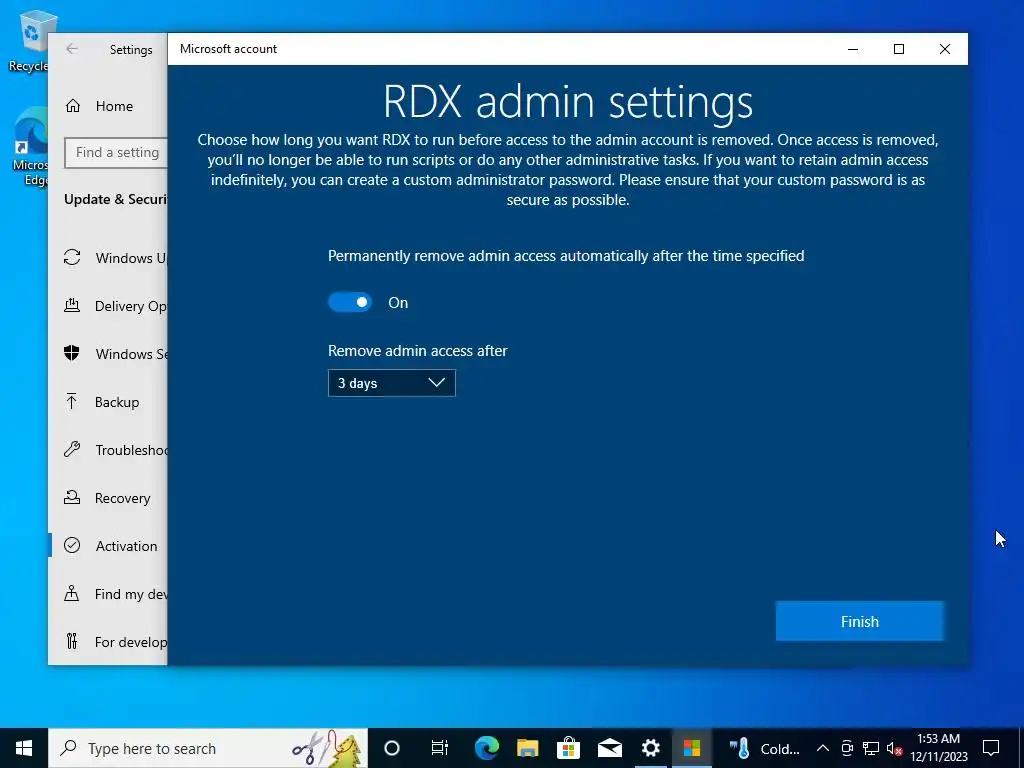Click the Recovery icon in sidebar

[x=72, y=498]
